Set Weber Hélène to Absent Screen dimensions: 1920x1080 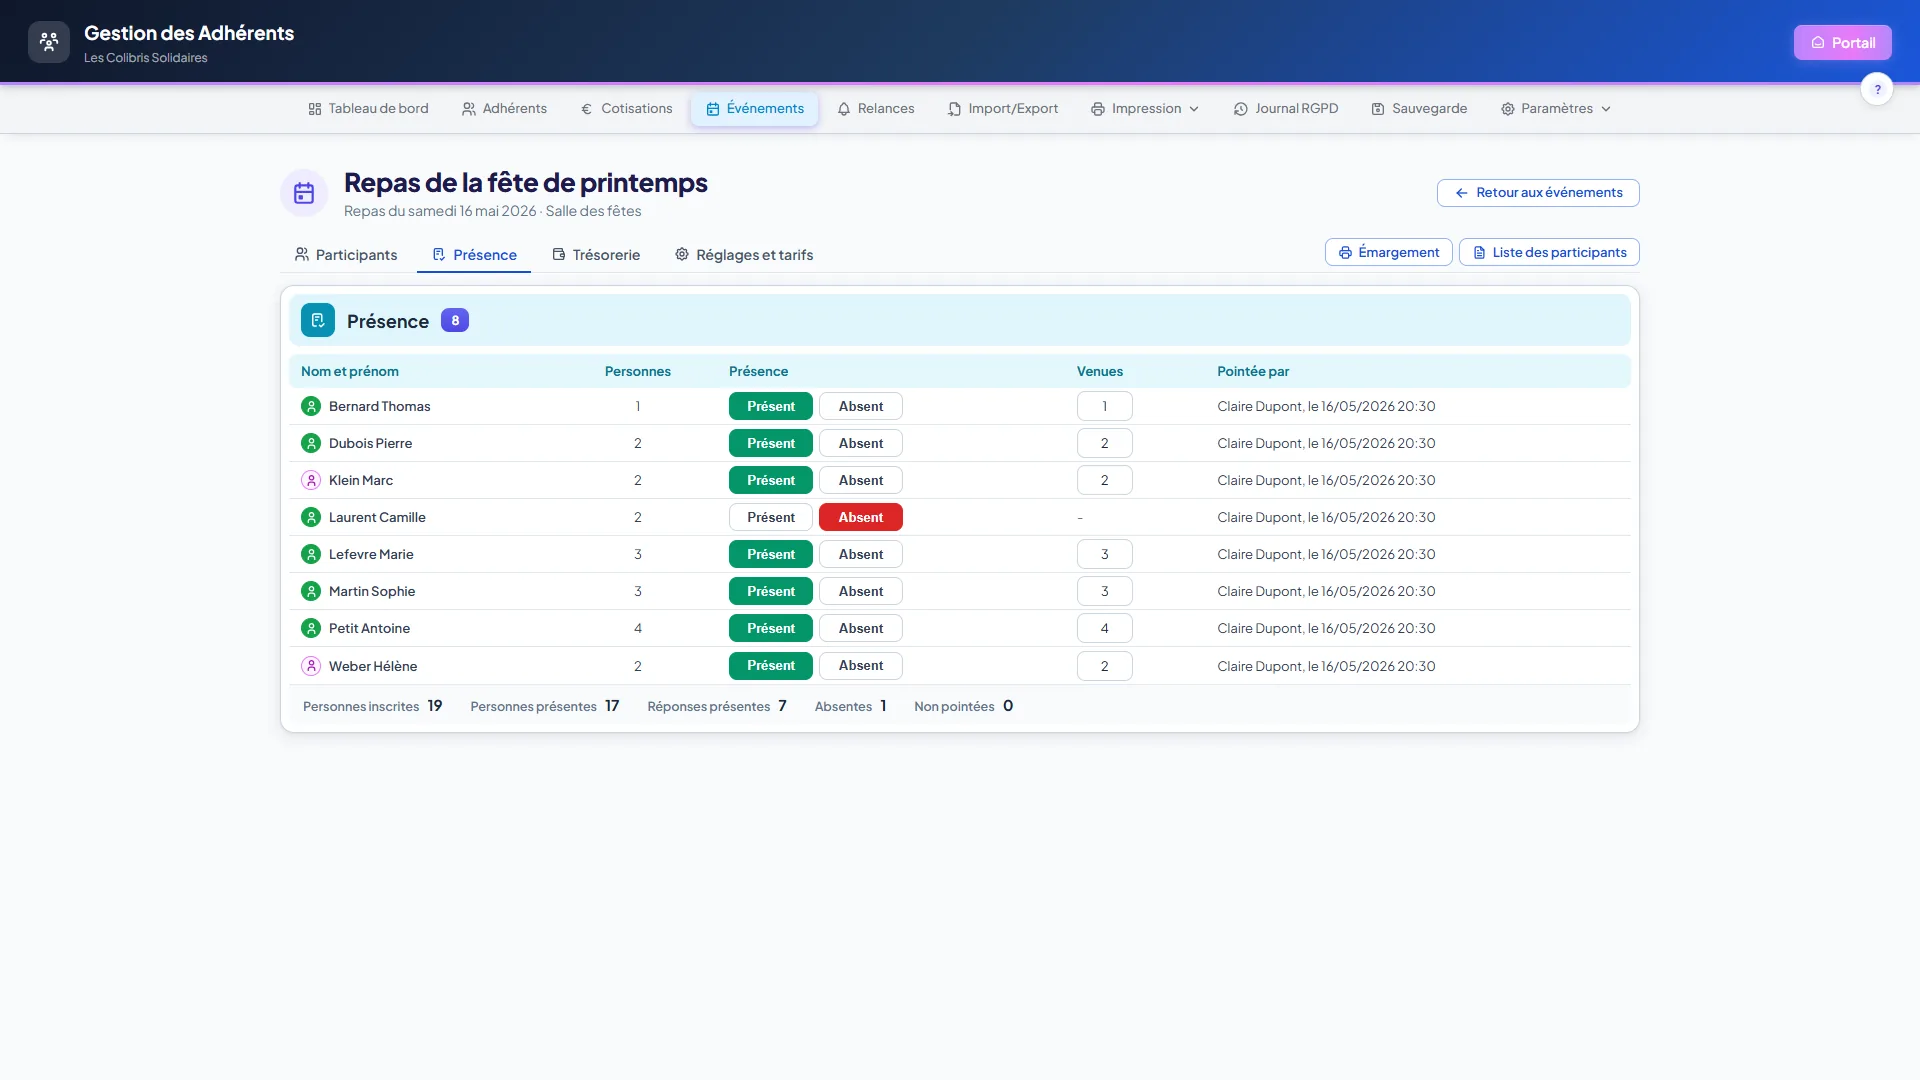[861, 666]
